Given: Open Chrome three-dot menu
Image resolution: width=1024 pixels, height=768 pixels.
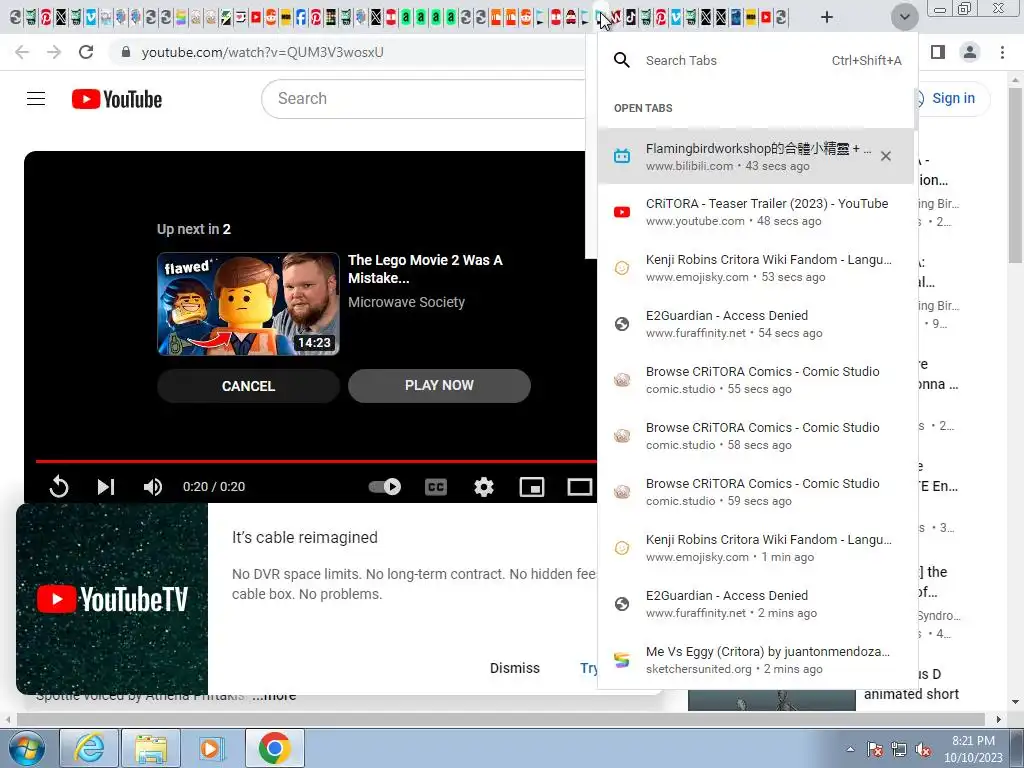Looking at the screenshot, I should [x=1002, y=52].
